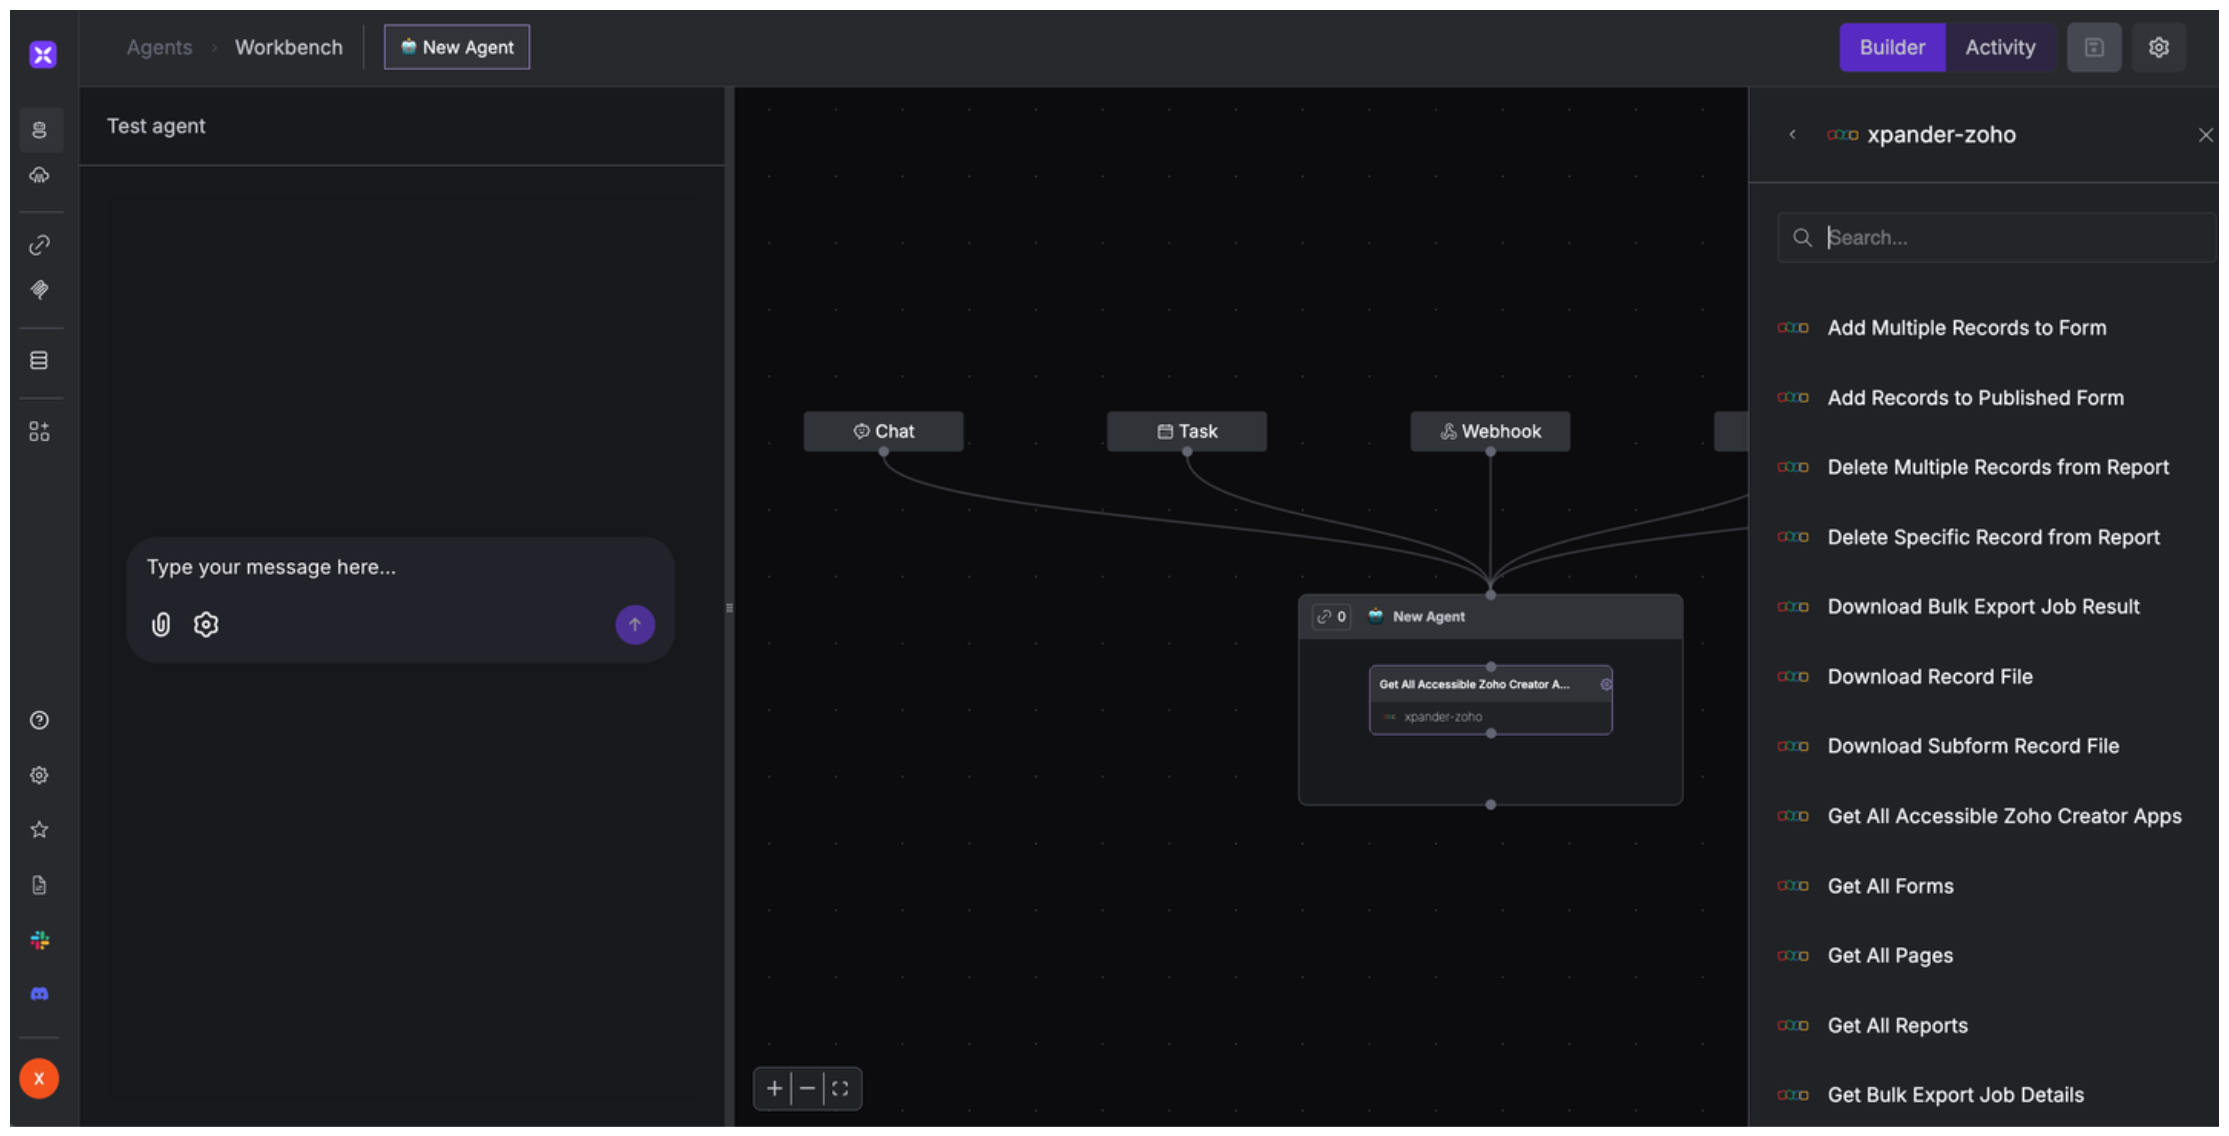This screenshot has width=2229, height=1136.
Task: Click the settings gear in left sidebar
Action: point(40,775)
